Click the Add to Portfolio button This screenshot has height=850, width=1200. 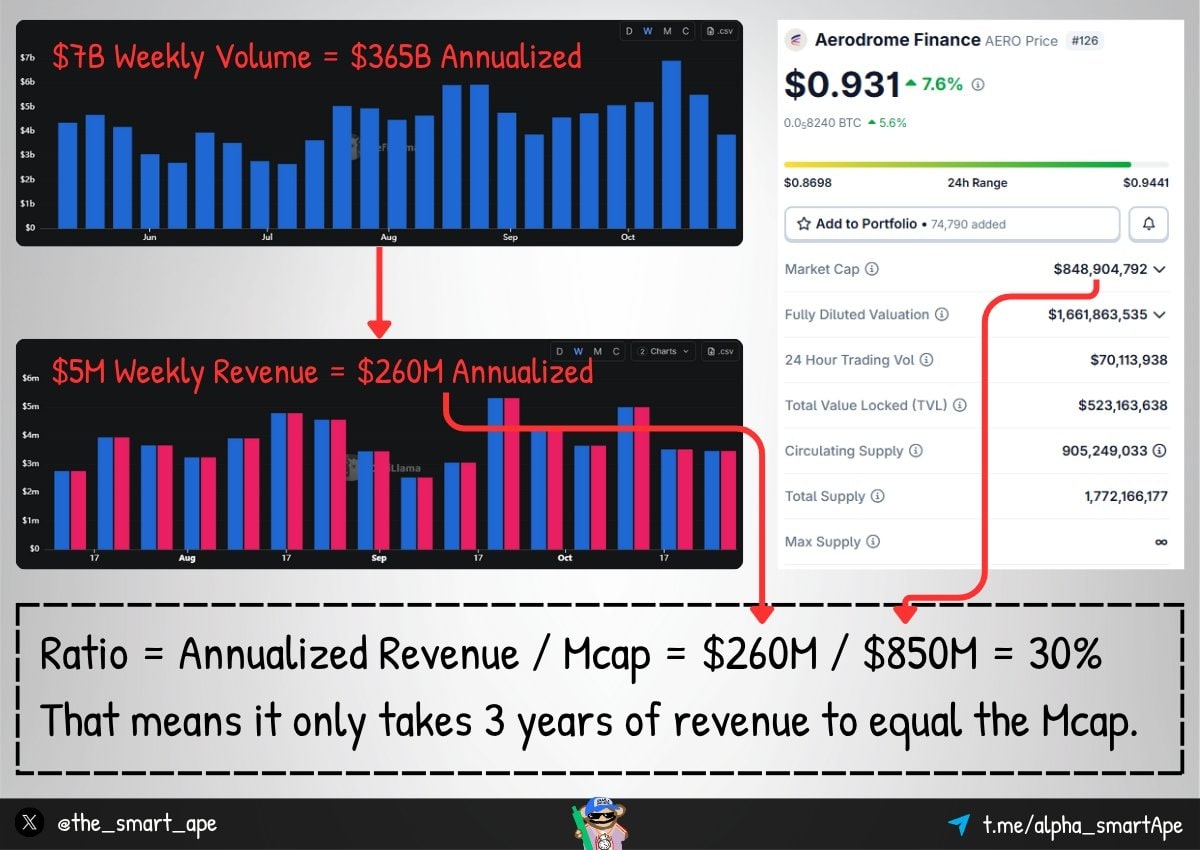coord(951,223)
